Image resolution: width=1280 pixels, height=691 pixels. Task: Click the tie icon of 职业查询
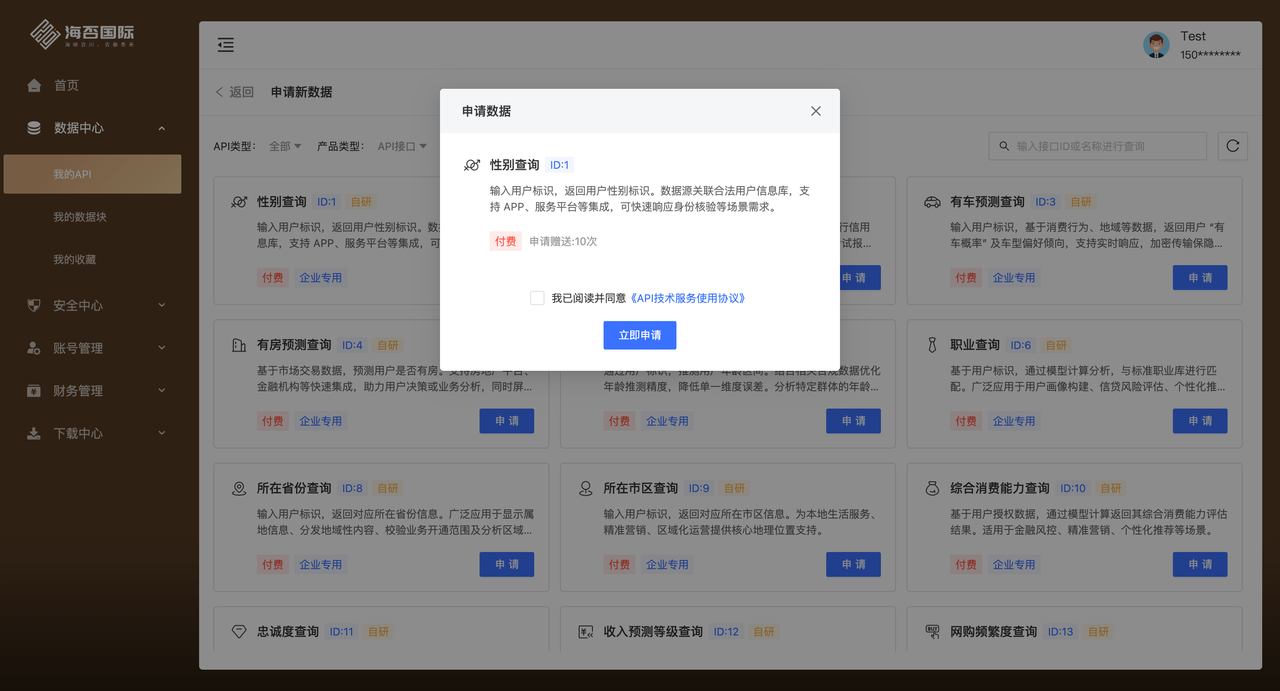932,345
